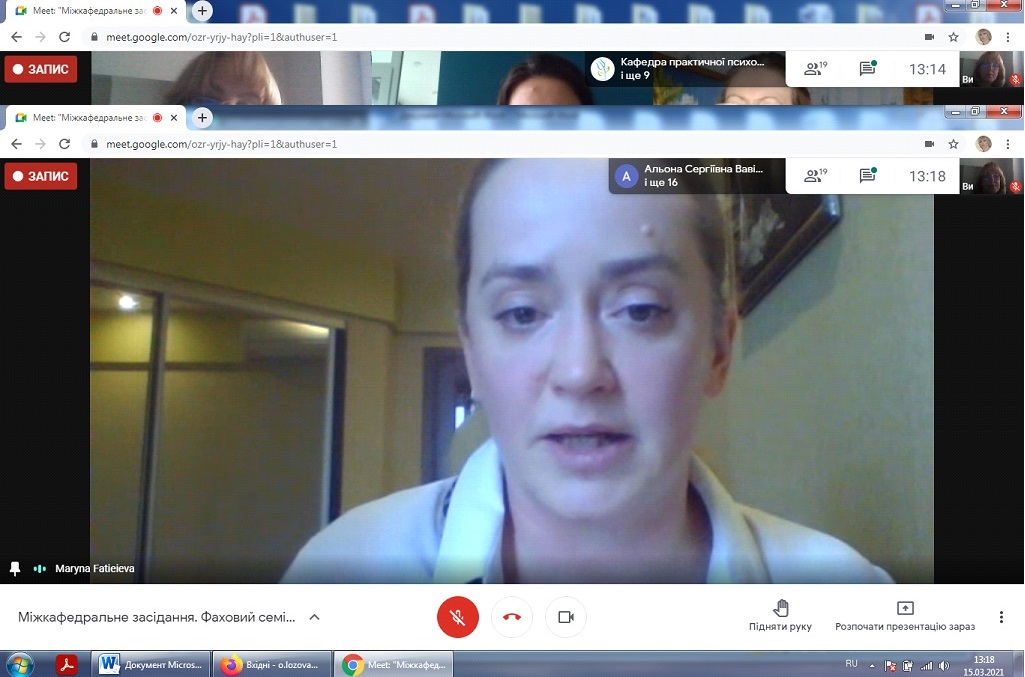Screen dimensions: 1025x677
Task: Reload the Meet page
Action: pos(65,144)
